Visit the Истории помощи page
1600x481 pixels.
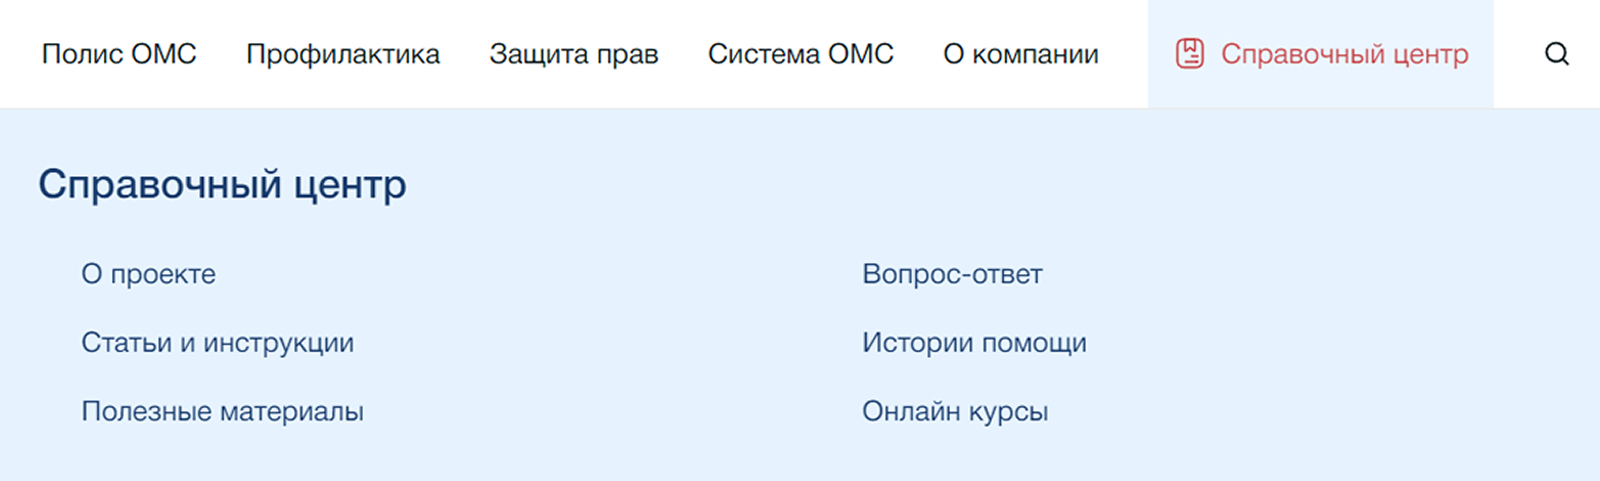[974, 343]
